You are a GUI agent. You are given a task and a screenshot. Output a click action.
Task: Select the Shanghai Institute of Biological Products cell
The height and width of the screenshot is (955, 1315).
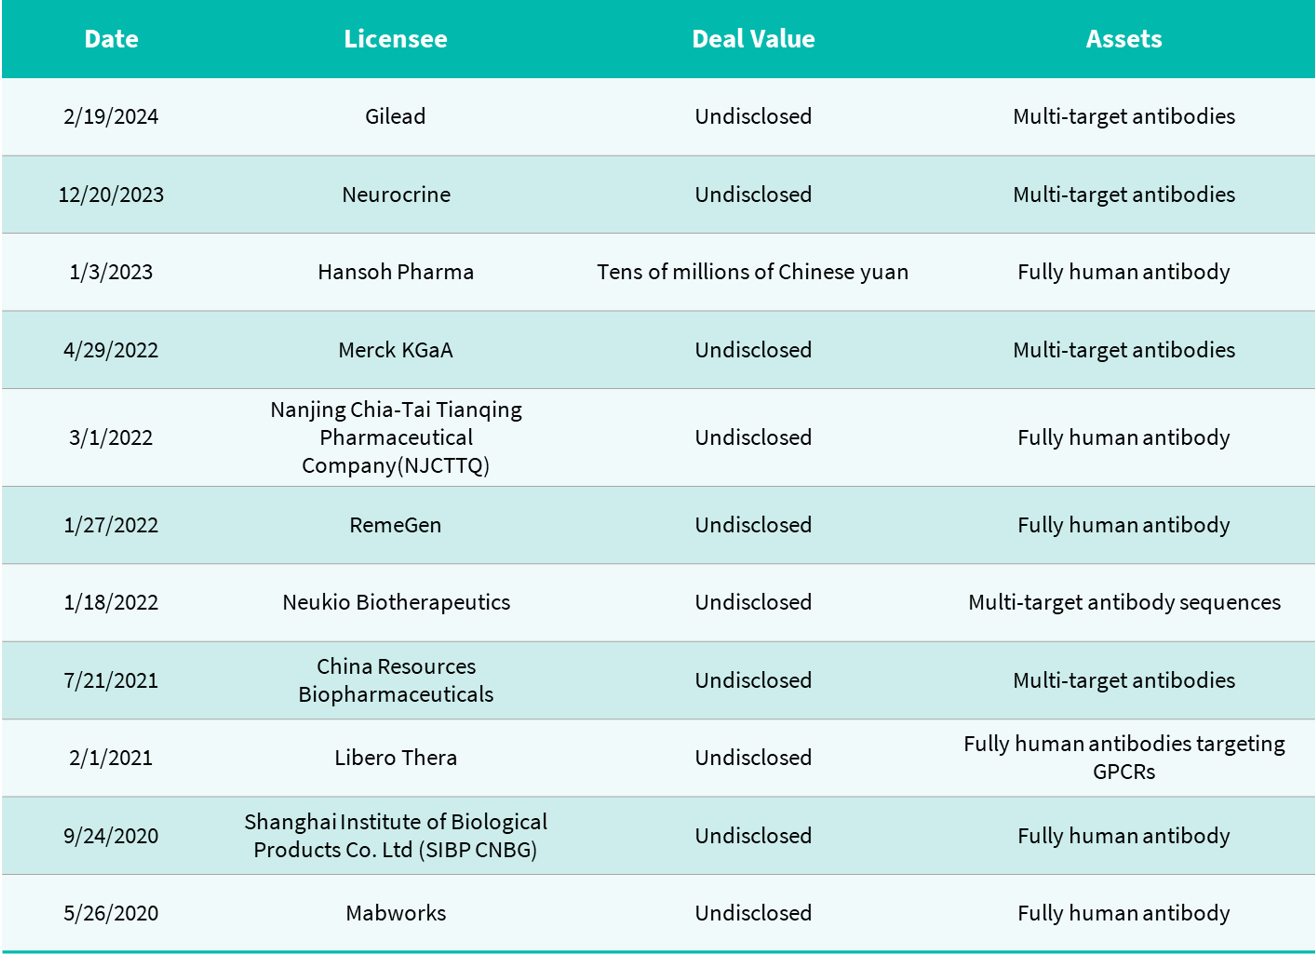396,836
